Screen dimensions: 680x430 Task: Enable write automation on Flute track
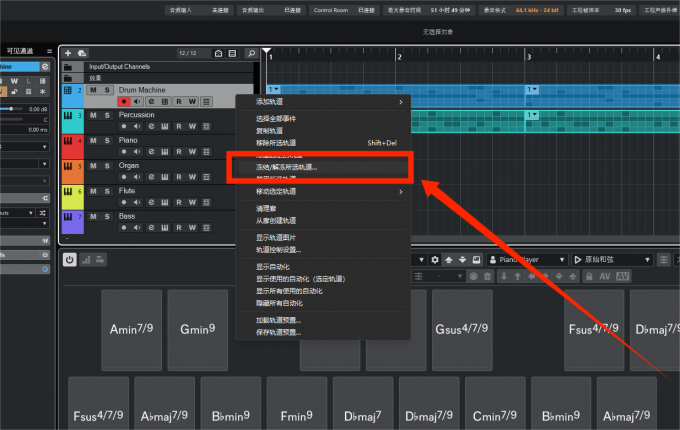point(192,202)
